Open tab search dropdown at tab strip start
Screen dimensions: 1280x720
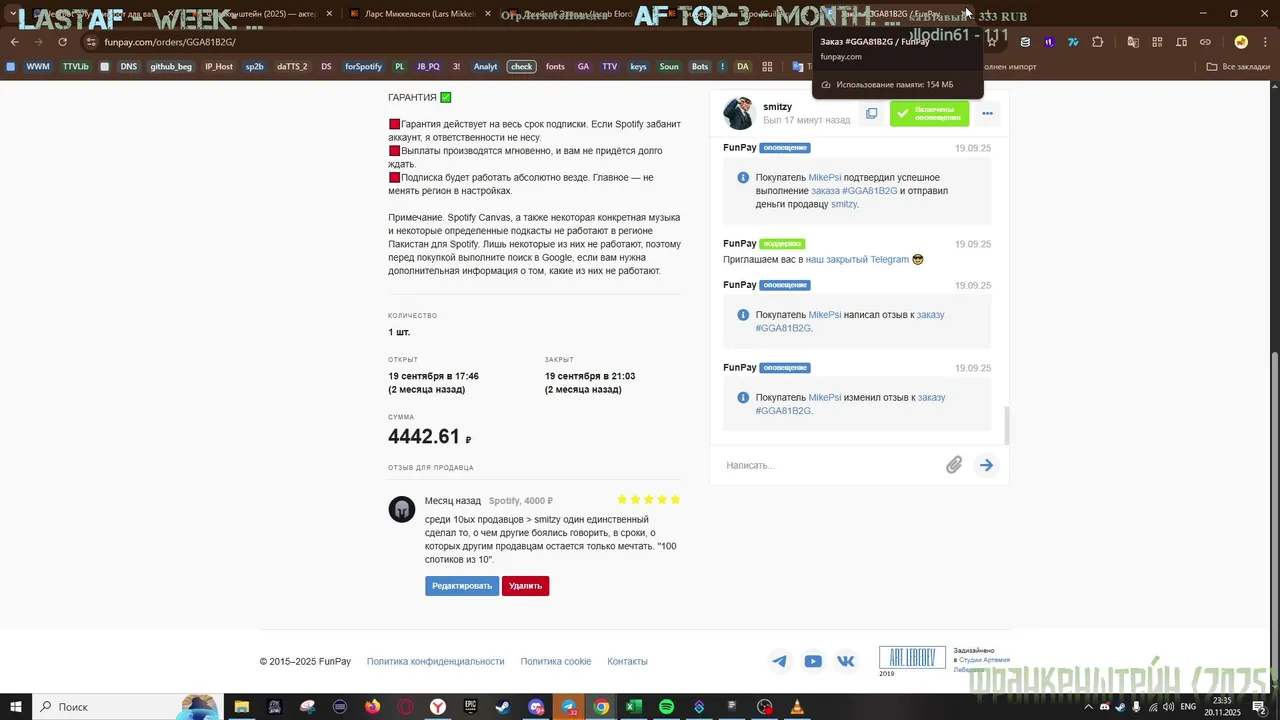point(13,14)
